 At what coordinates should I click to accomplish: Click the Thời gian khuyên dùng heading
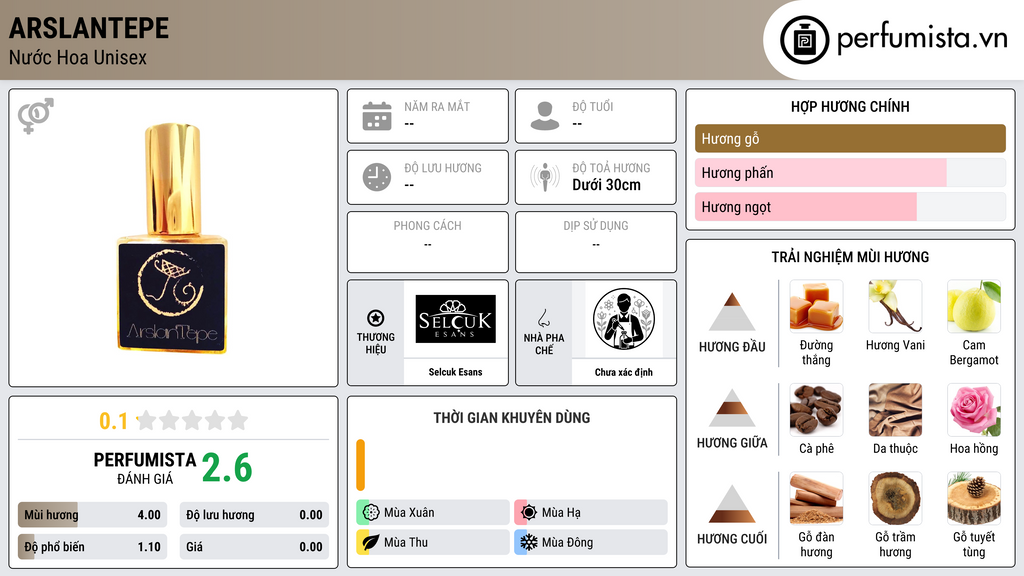pyautogui.click(x=512, y=418)
